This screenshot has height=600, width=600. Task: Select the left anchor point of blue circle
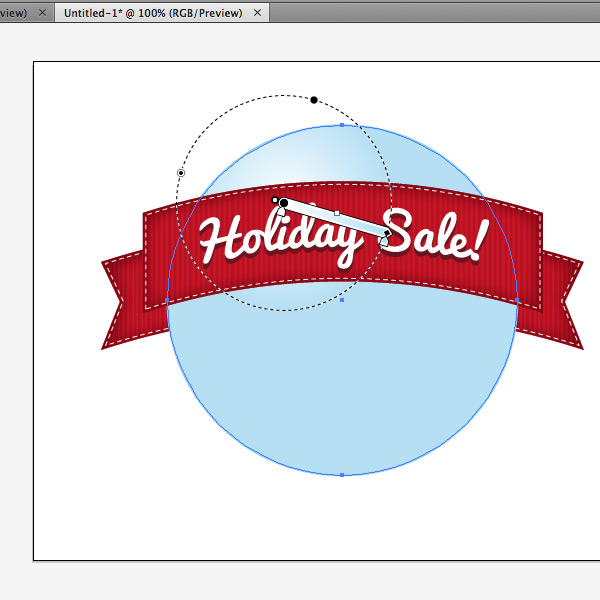click(167, 300)
